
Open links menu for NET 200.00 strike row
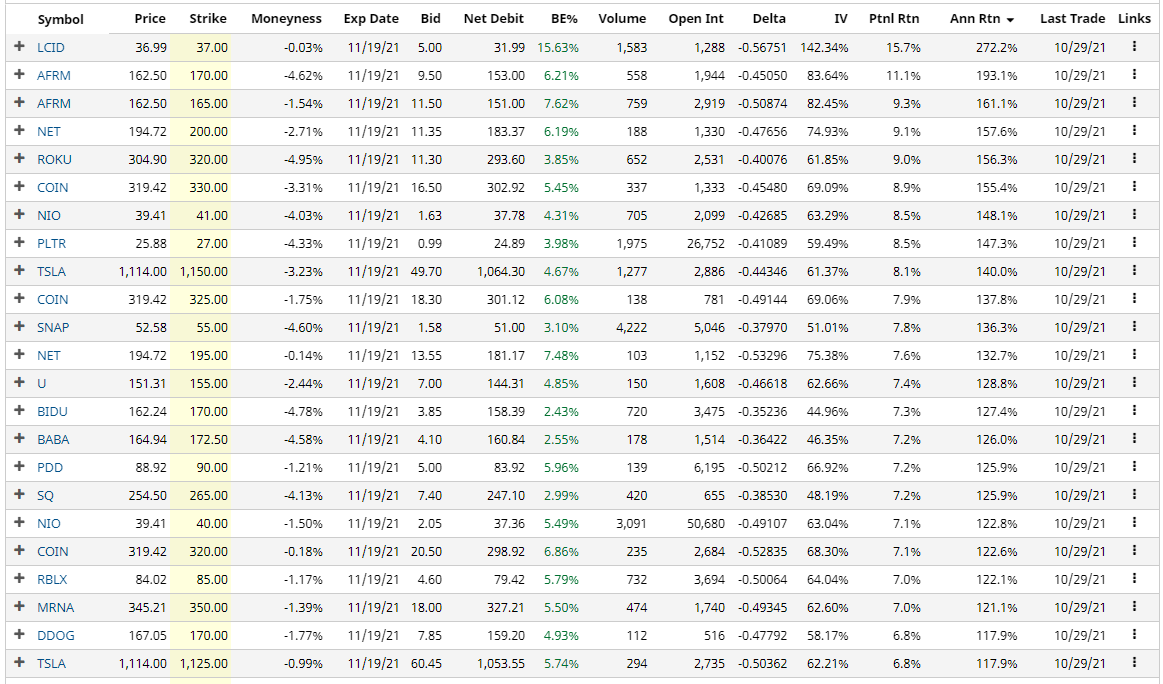pos(1134,130)
